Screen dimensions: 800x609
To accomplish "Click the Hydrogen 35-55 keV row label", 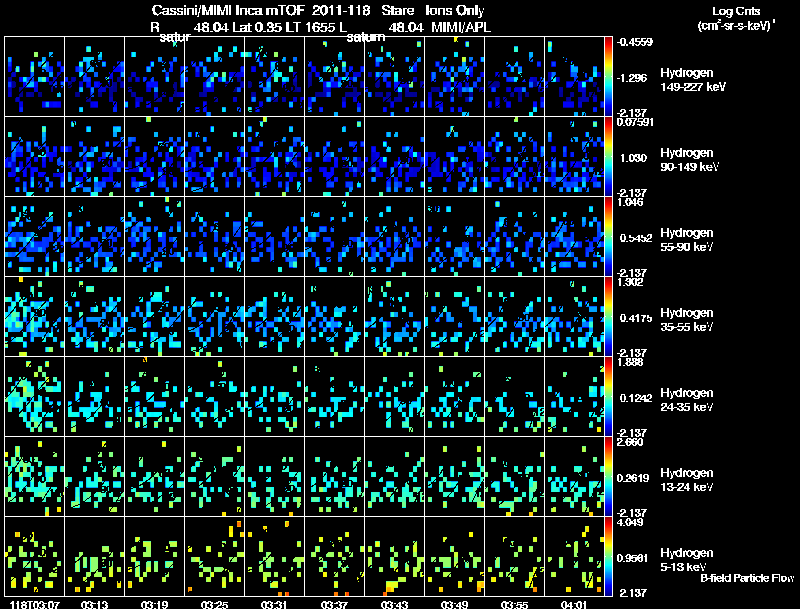I will coord(687,320).
